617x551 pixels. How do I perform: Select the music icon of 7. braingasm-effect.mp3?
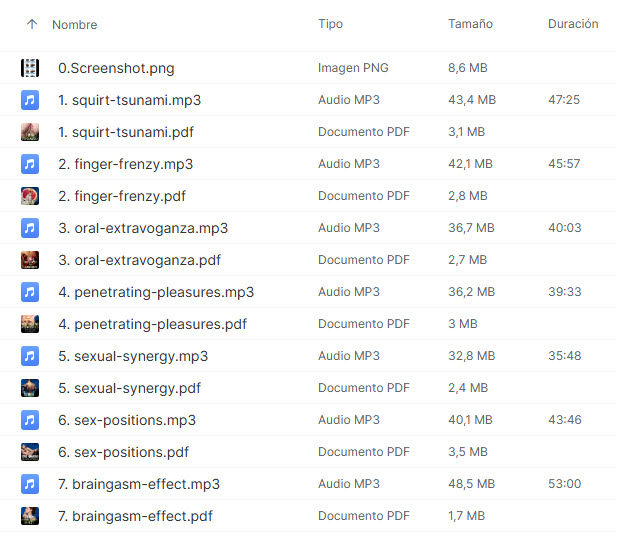(30, 484)
